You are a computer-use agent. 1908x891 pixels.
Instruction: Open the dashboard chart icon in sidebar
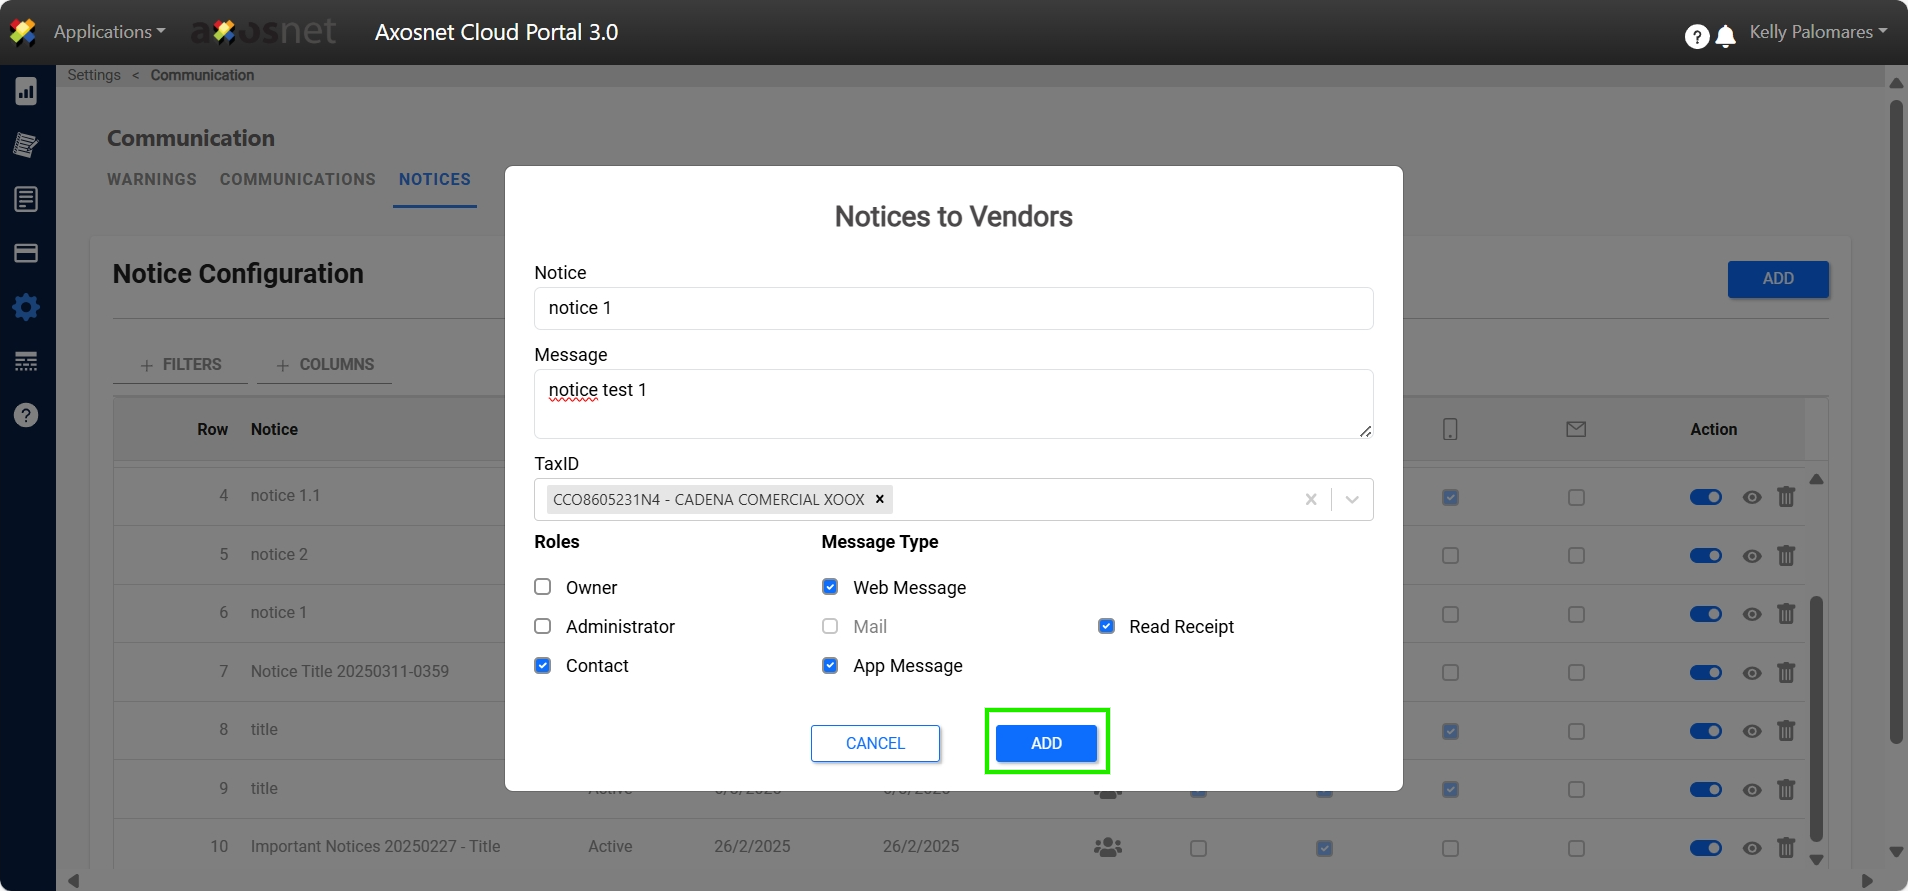[x=26, y=92]
